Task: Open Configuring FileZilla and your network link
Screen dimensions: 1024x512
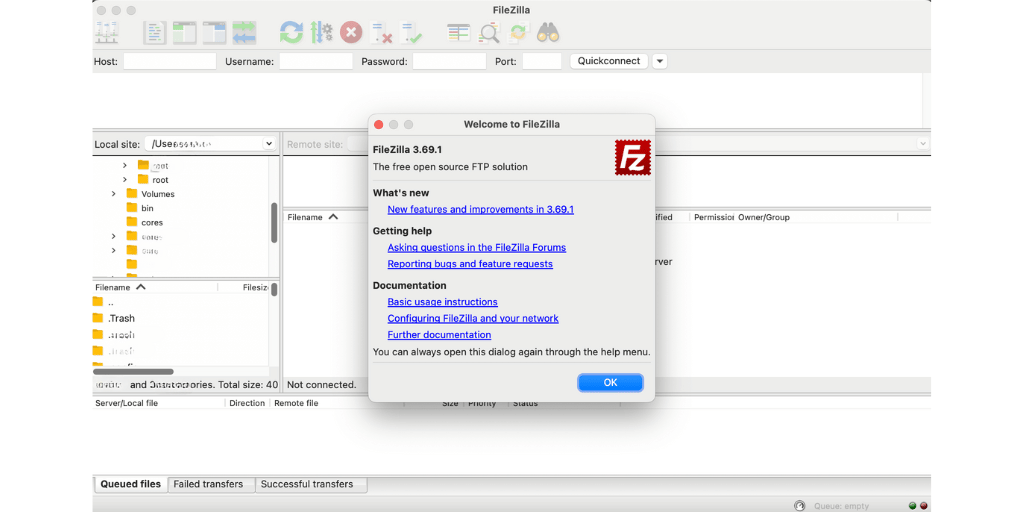Action: pyautogui.click(x=473, y=318)
